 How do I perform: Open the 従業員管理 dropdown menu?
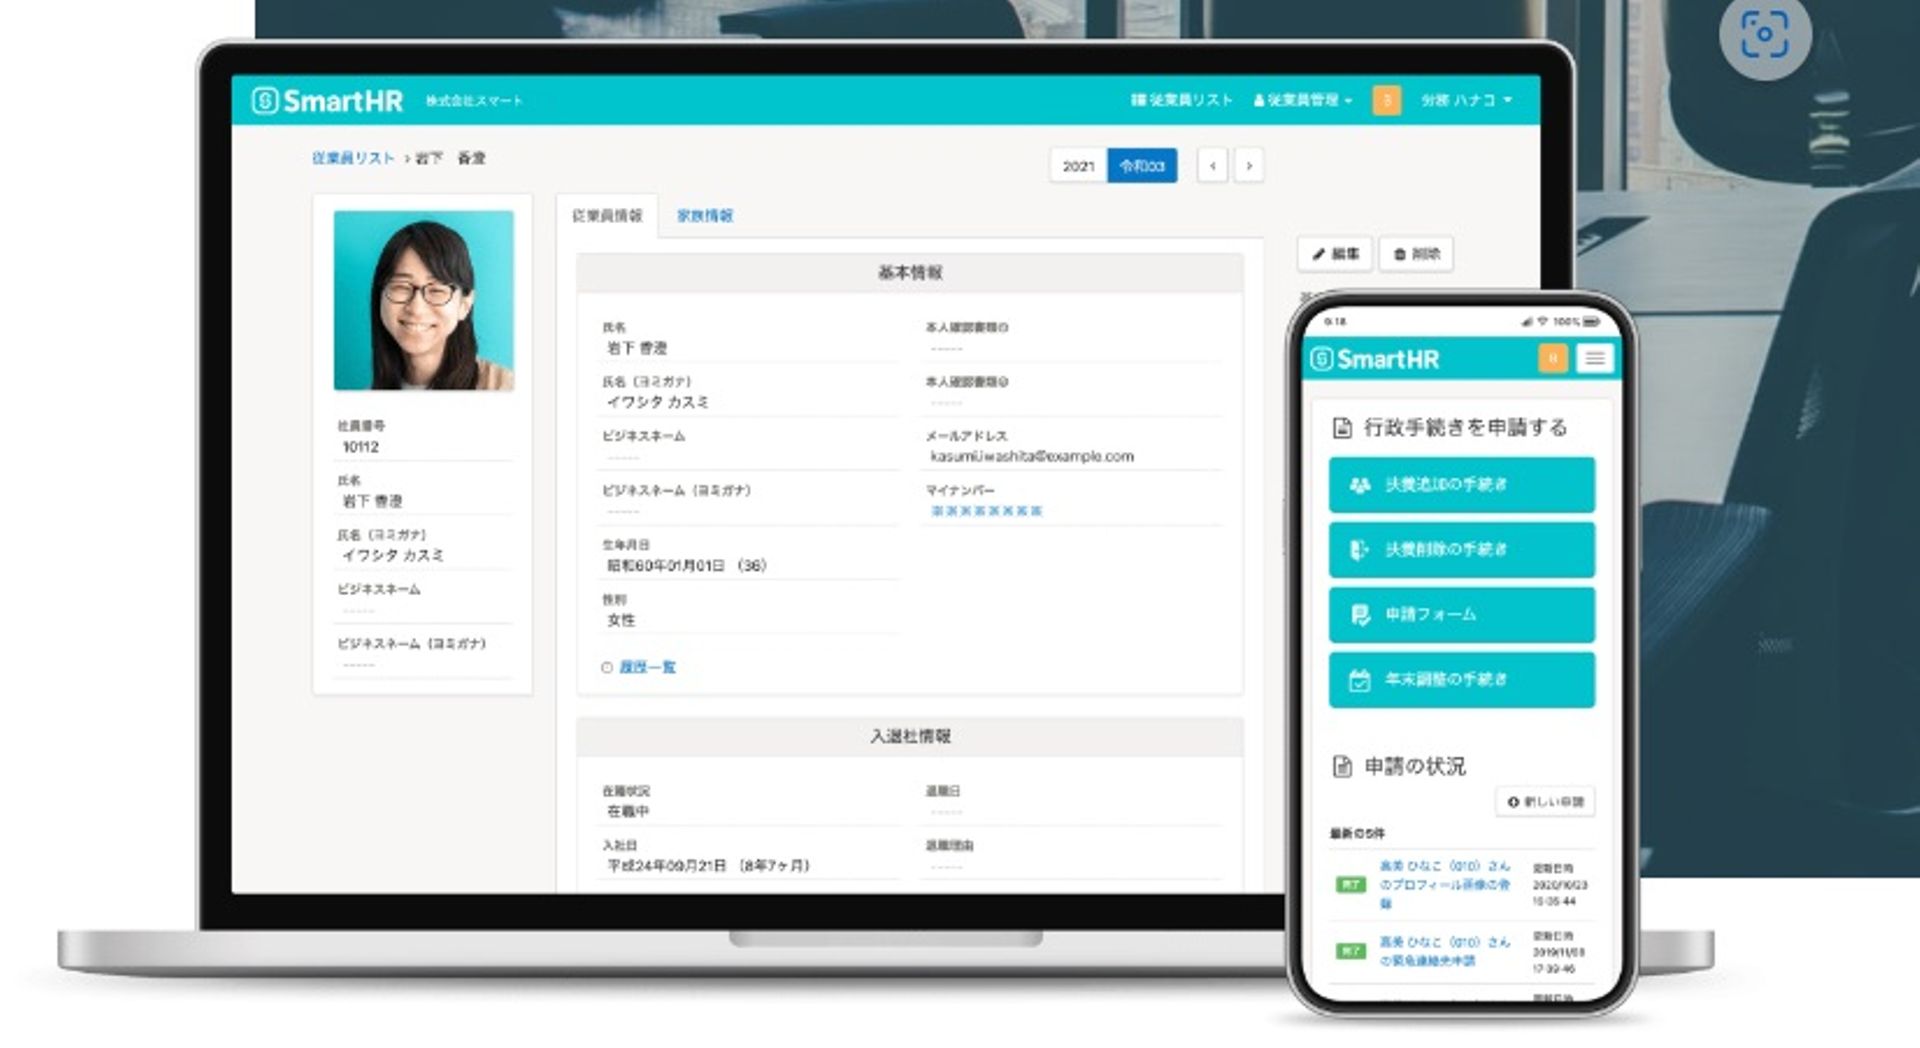pyautogui.click(x=1301, y=101)
